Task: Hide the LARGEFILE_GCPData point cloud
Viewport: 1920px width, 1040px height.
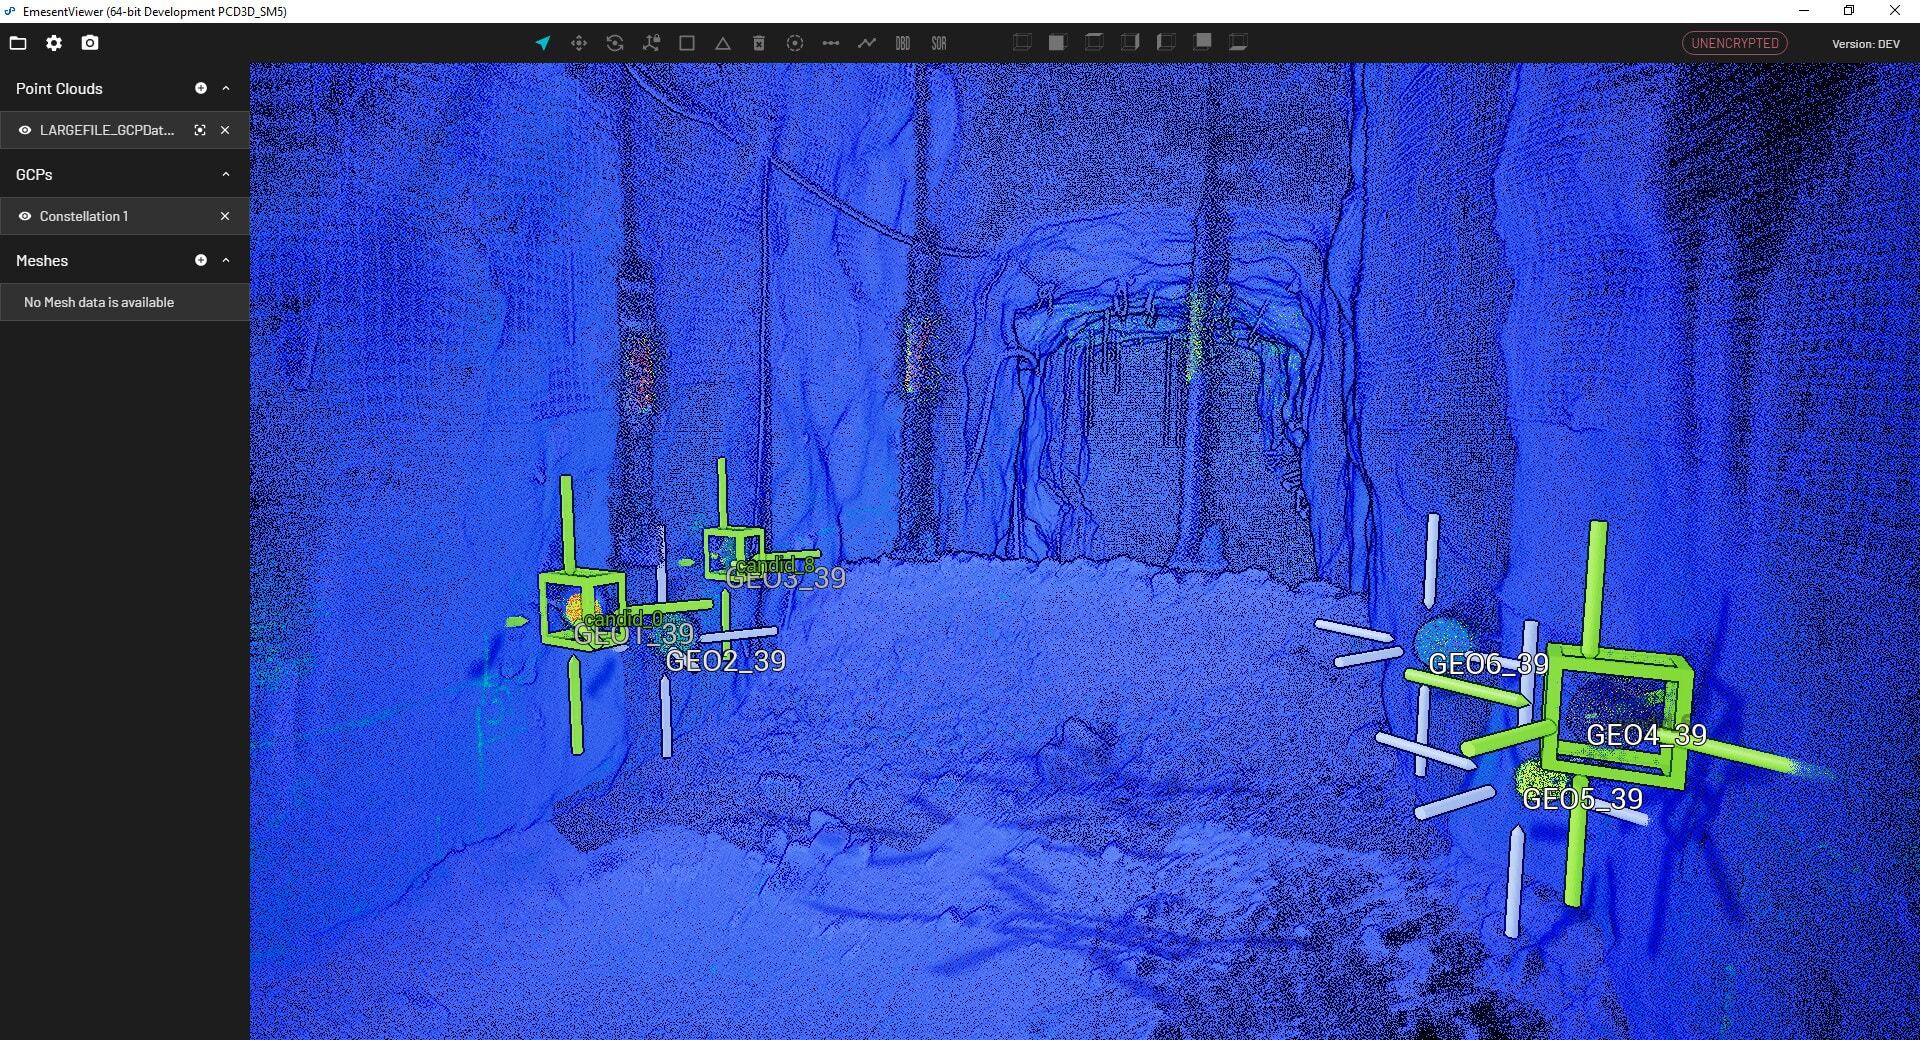Action: coord(25,130)
